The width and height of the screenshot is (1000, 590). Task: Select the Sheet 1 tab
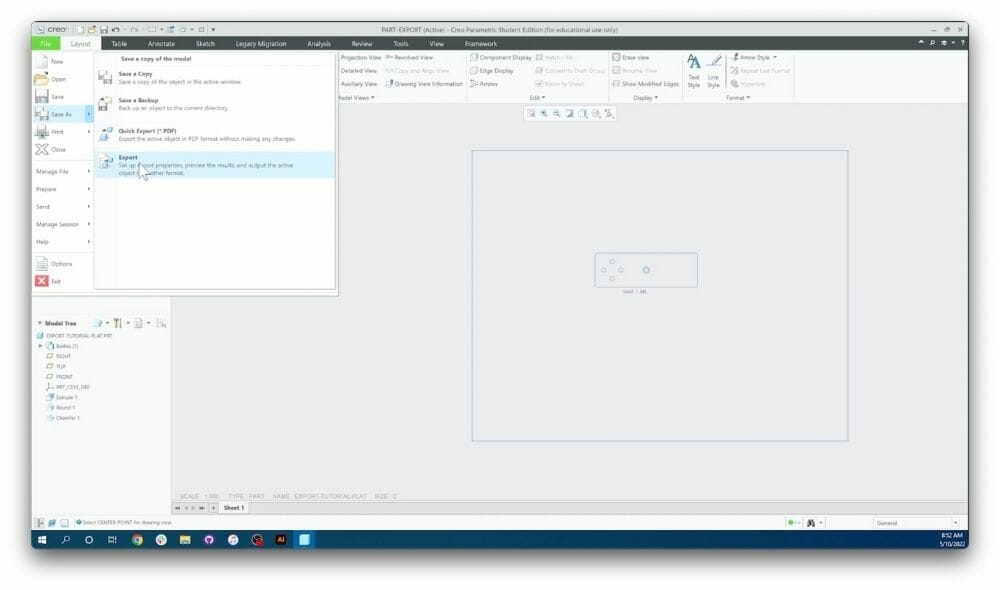coord(232,507)
